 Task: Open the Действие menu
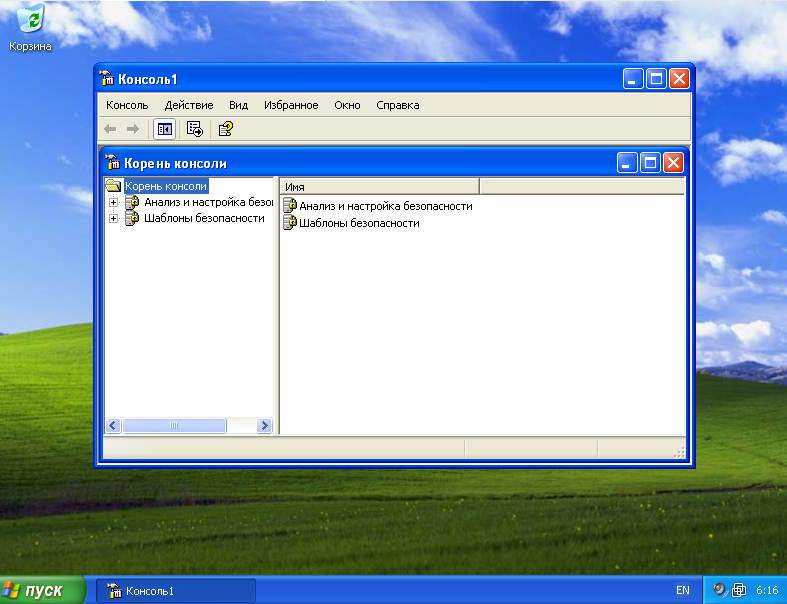click(x=189, y=105)
